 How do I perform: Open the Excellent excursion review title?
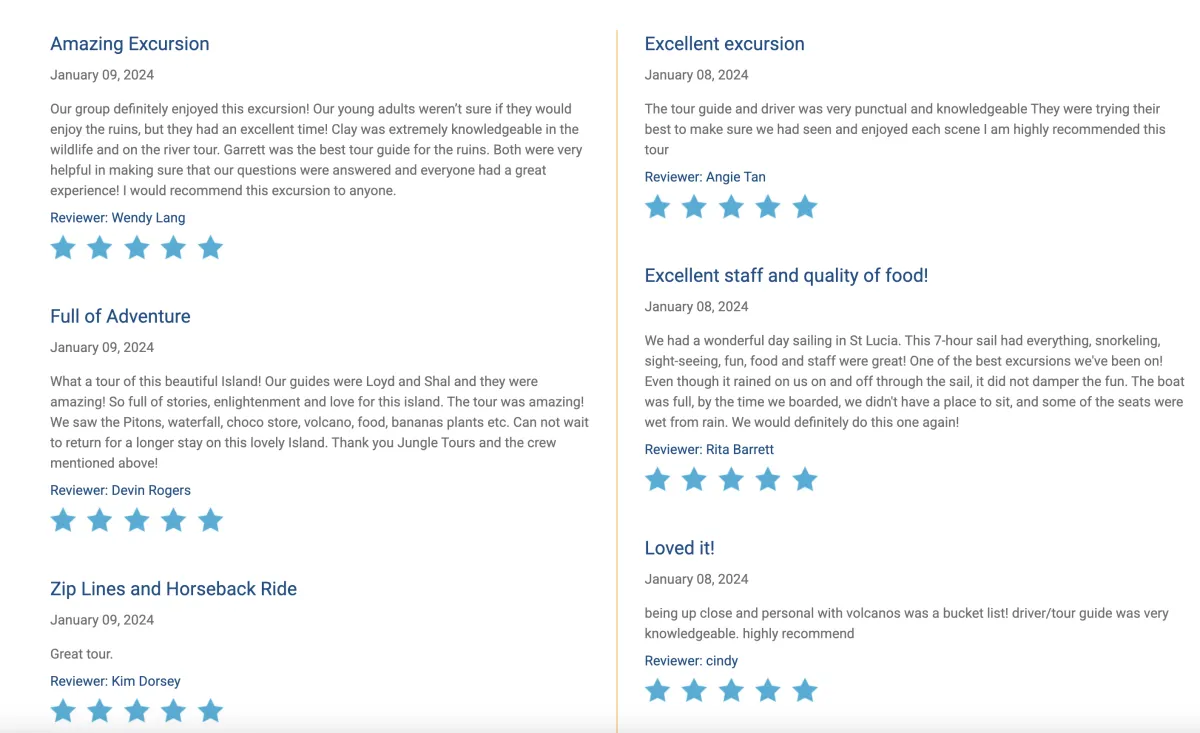[x=724, y=44]
